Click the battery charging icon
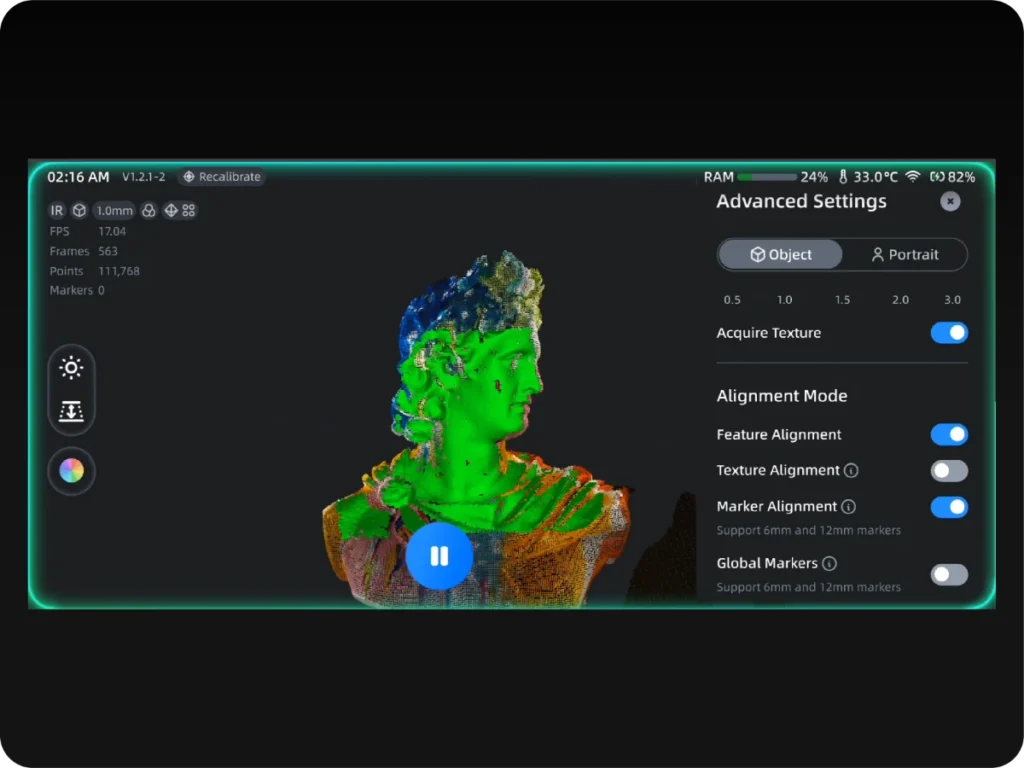The image size is (1024, 768). point(937,176)
